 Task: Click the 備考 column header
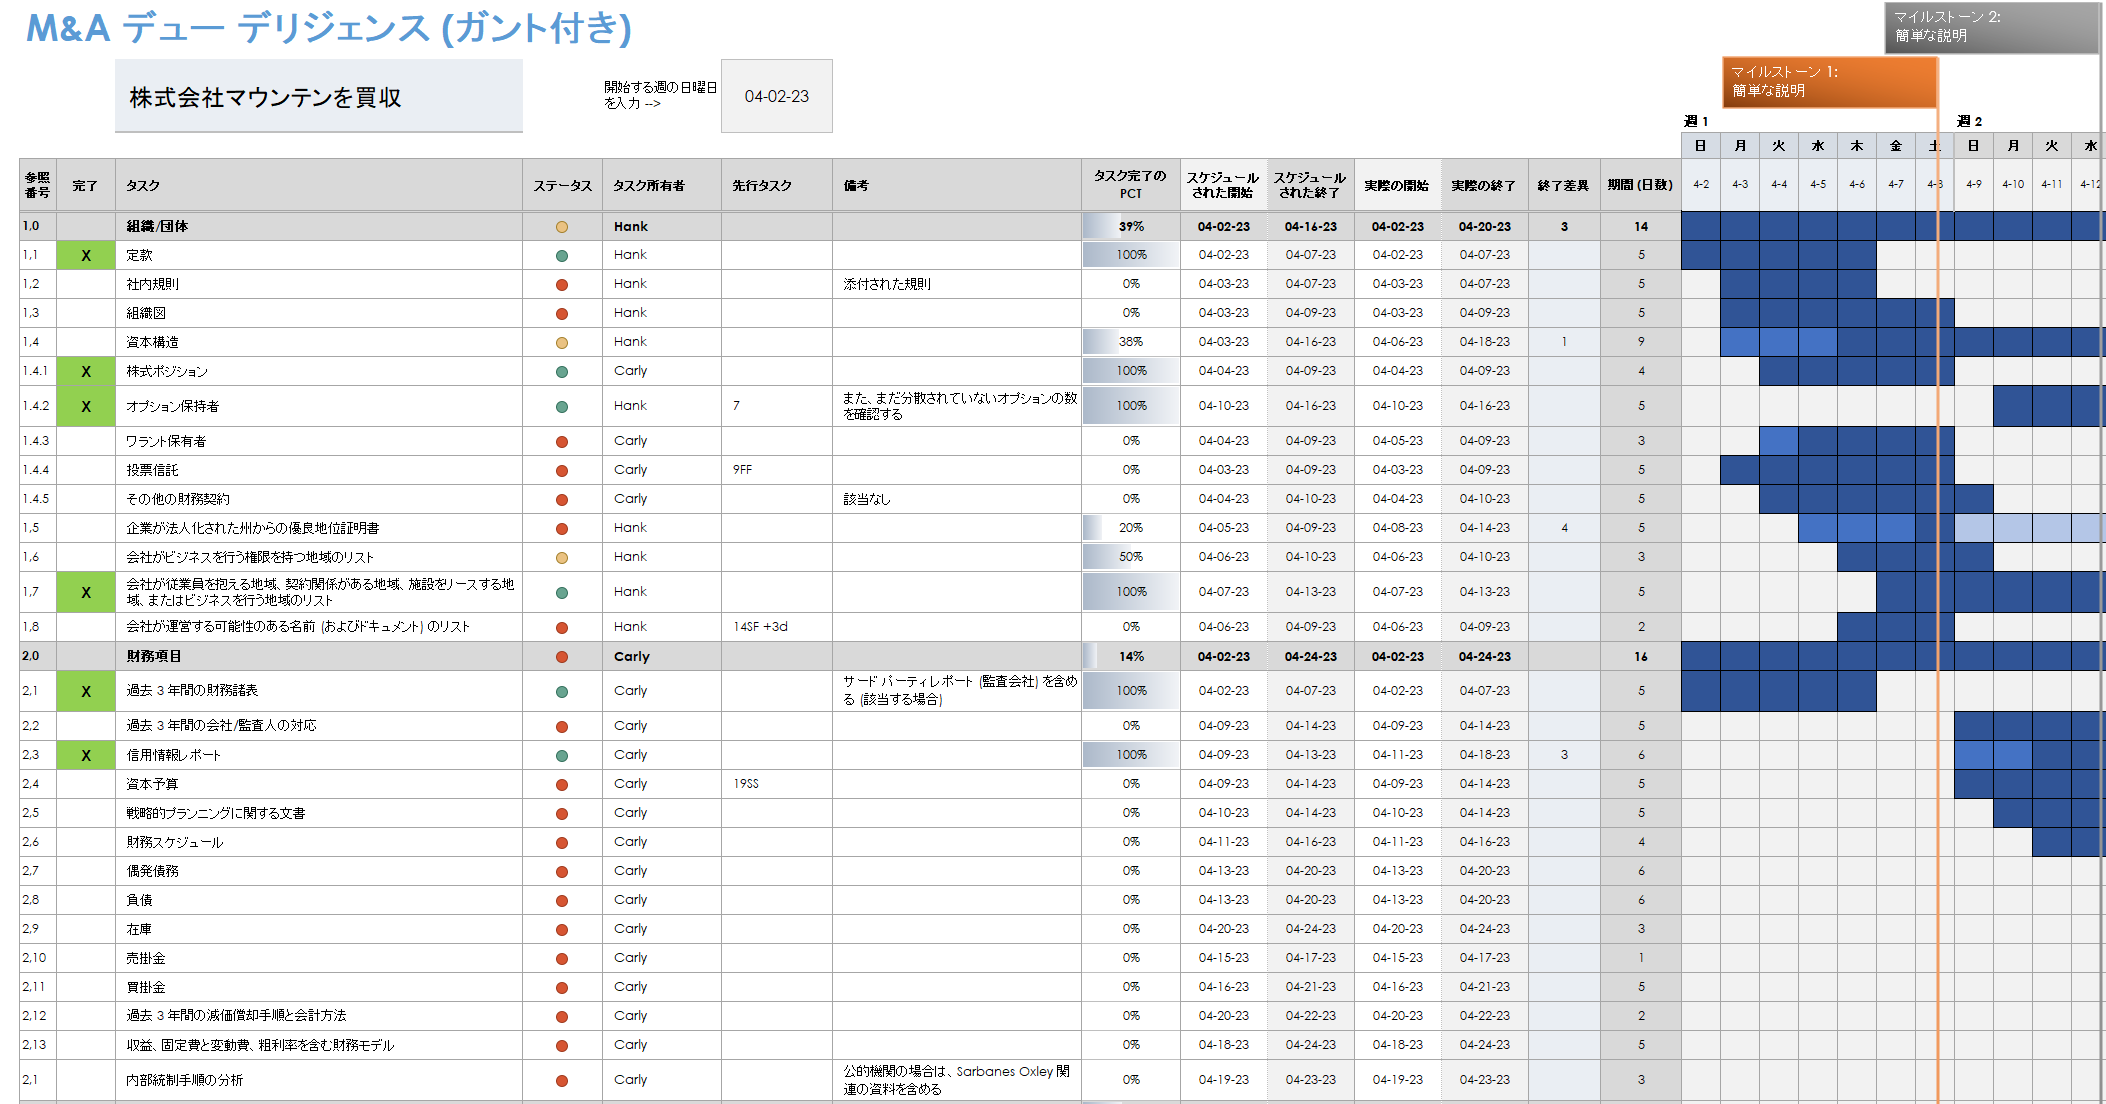click(957, 185)
